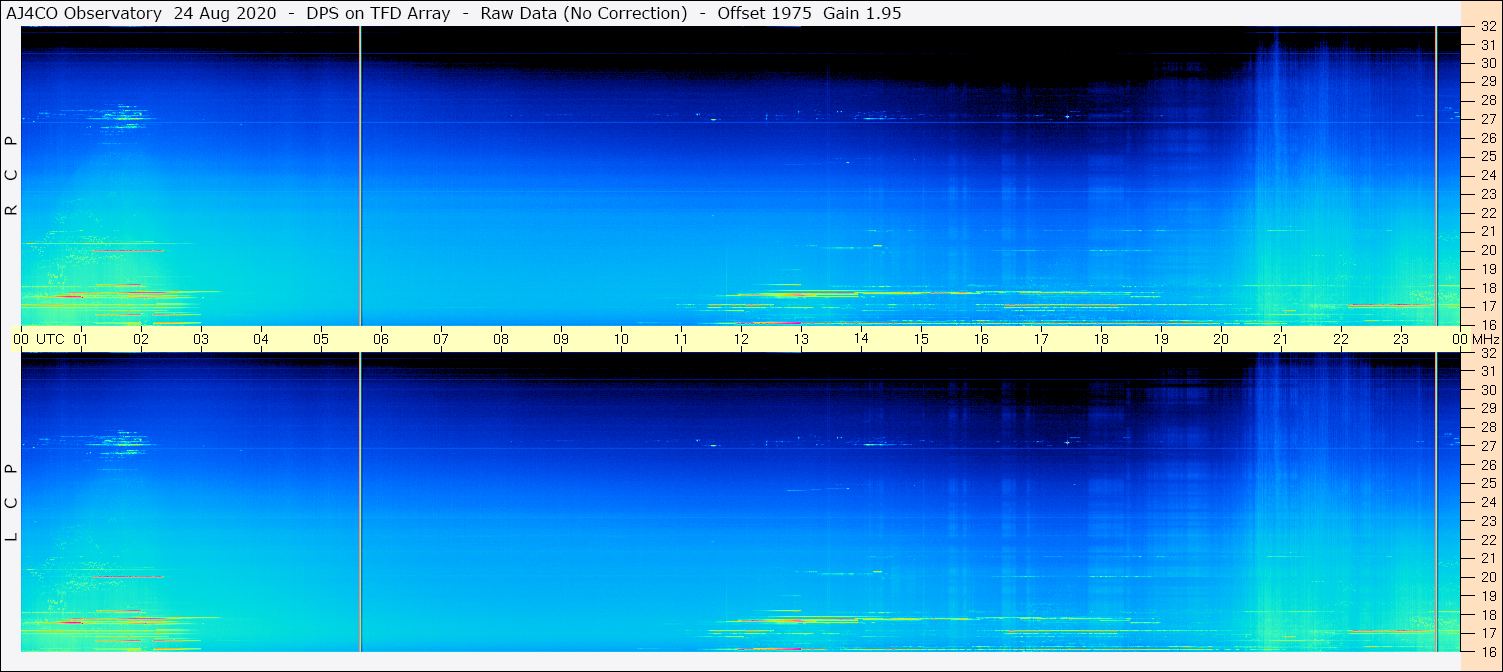Select the 18 hour tick on time axis
The image size is (1503, 672).
pos(1101,339)
